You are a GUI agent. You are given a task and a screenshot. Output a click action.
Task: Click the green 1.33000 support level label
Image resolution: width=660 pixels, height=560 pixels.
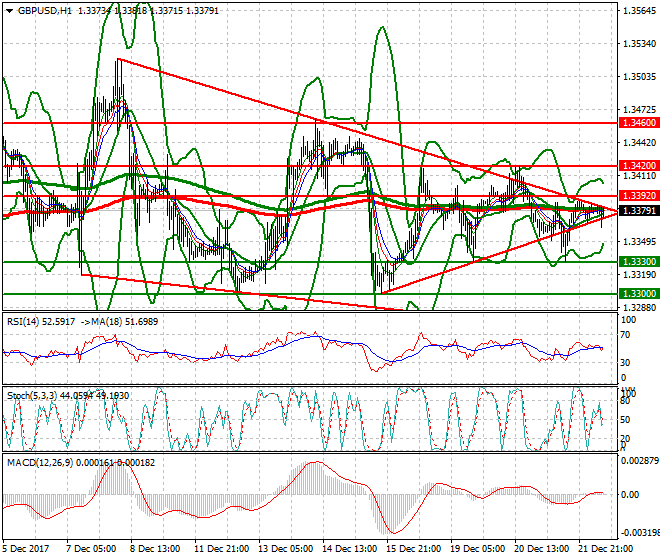pyautogui.click(x=639, y=294)
